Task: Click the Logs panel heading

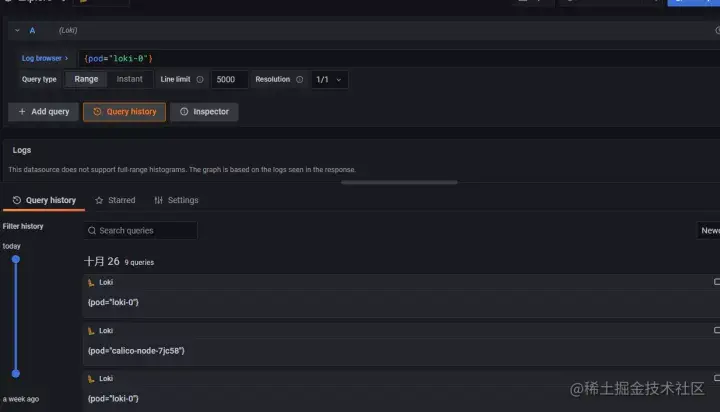Action: coord(22,150)
